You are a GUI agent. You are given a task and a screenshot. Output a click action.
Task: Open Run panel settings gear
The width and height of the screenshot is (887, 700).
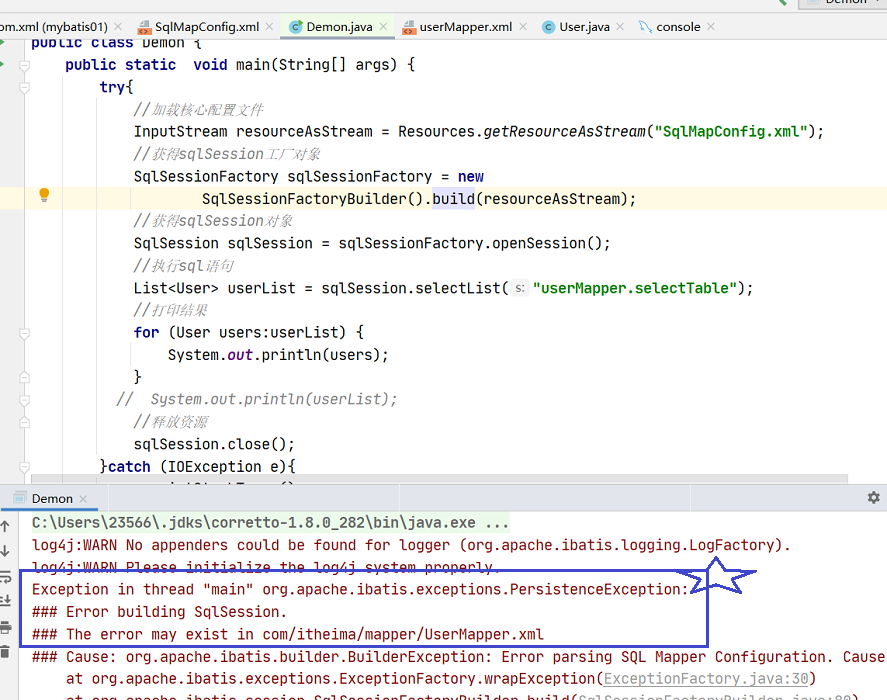coord(873,497)
